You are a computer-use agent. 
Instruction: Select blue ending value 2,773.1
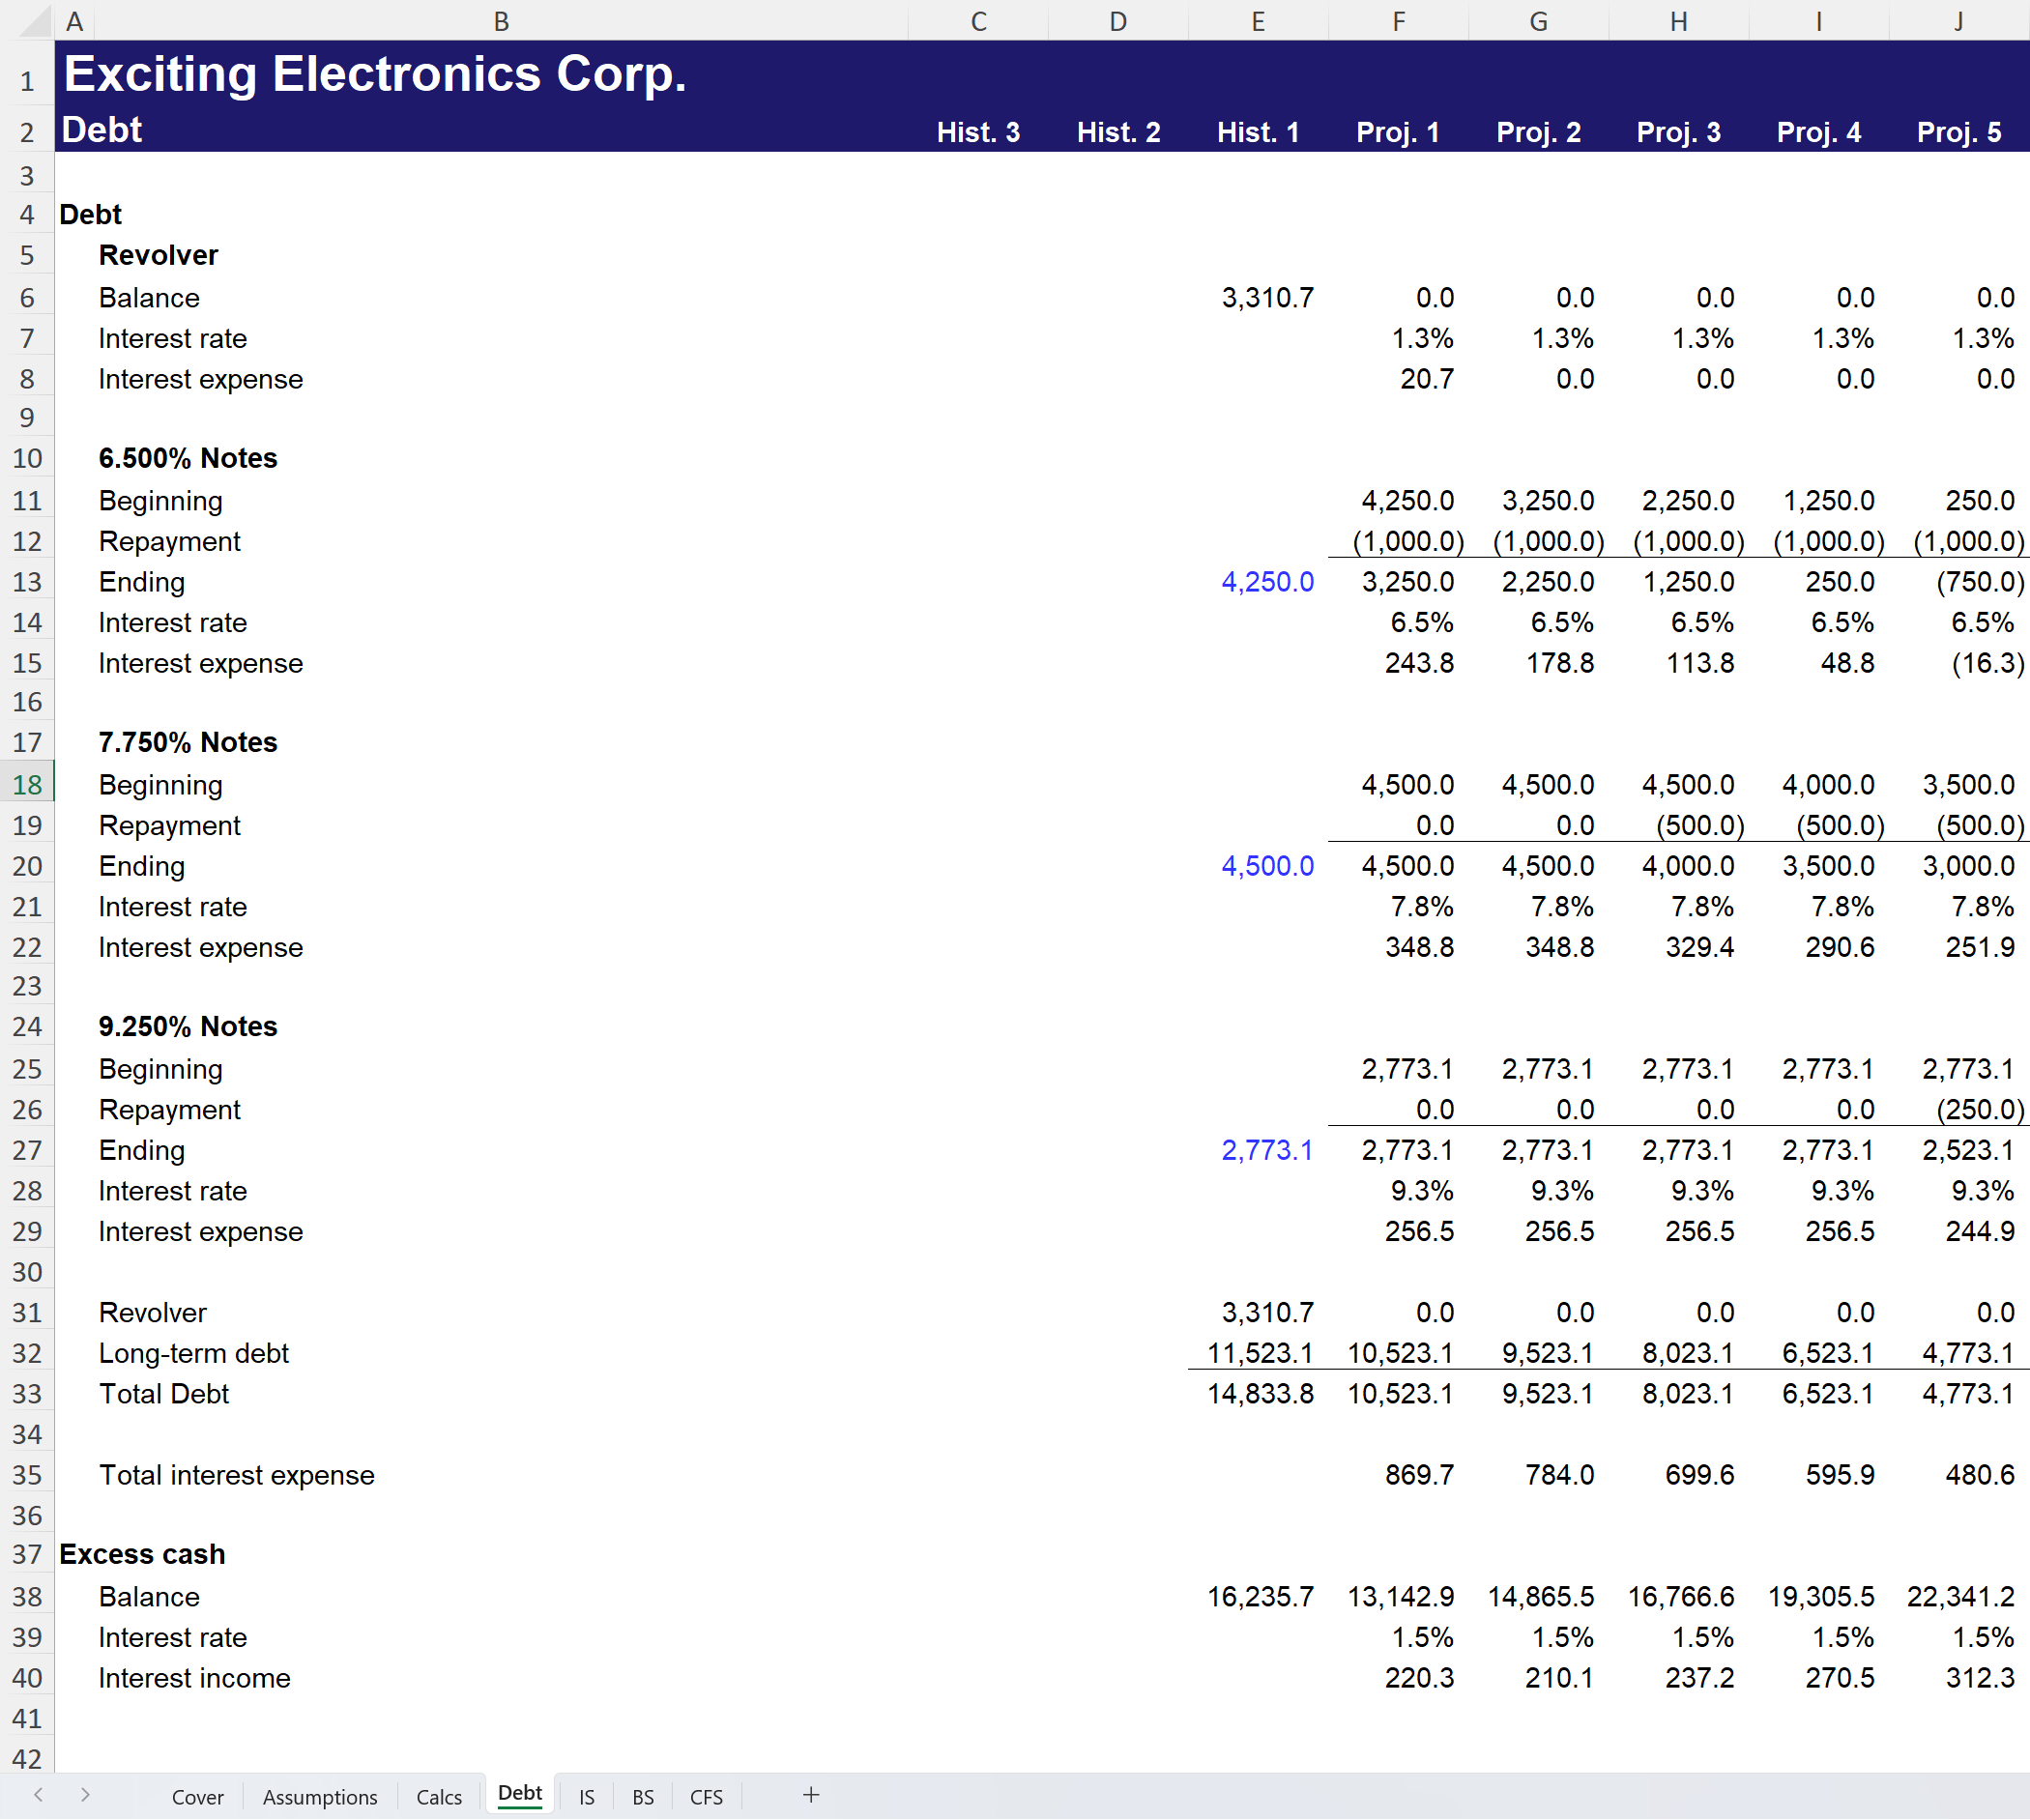1266,1150
